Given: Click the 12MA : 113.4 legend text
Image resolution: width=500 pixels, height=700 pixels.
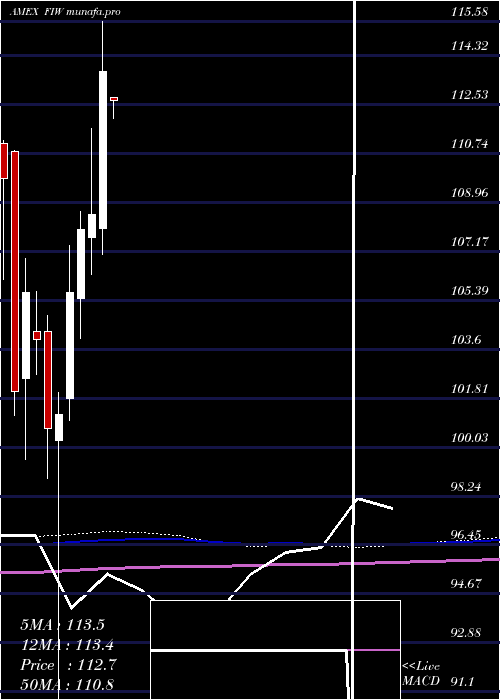Looking at the screenshot, I should pos(67,644).
